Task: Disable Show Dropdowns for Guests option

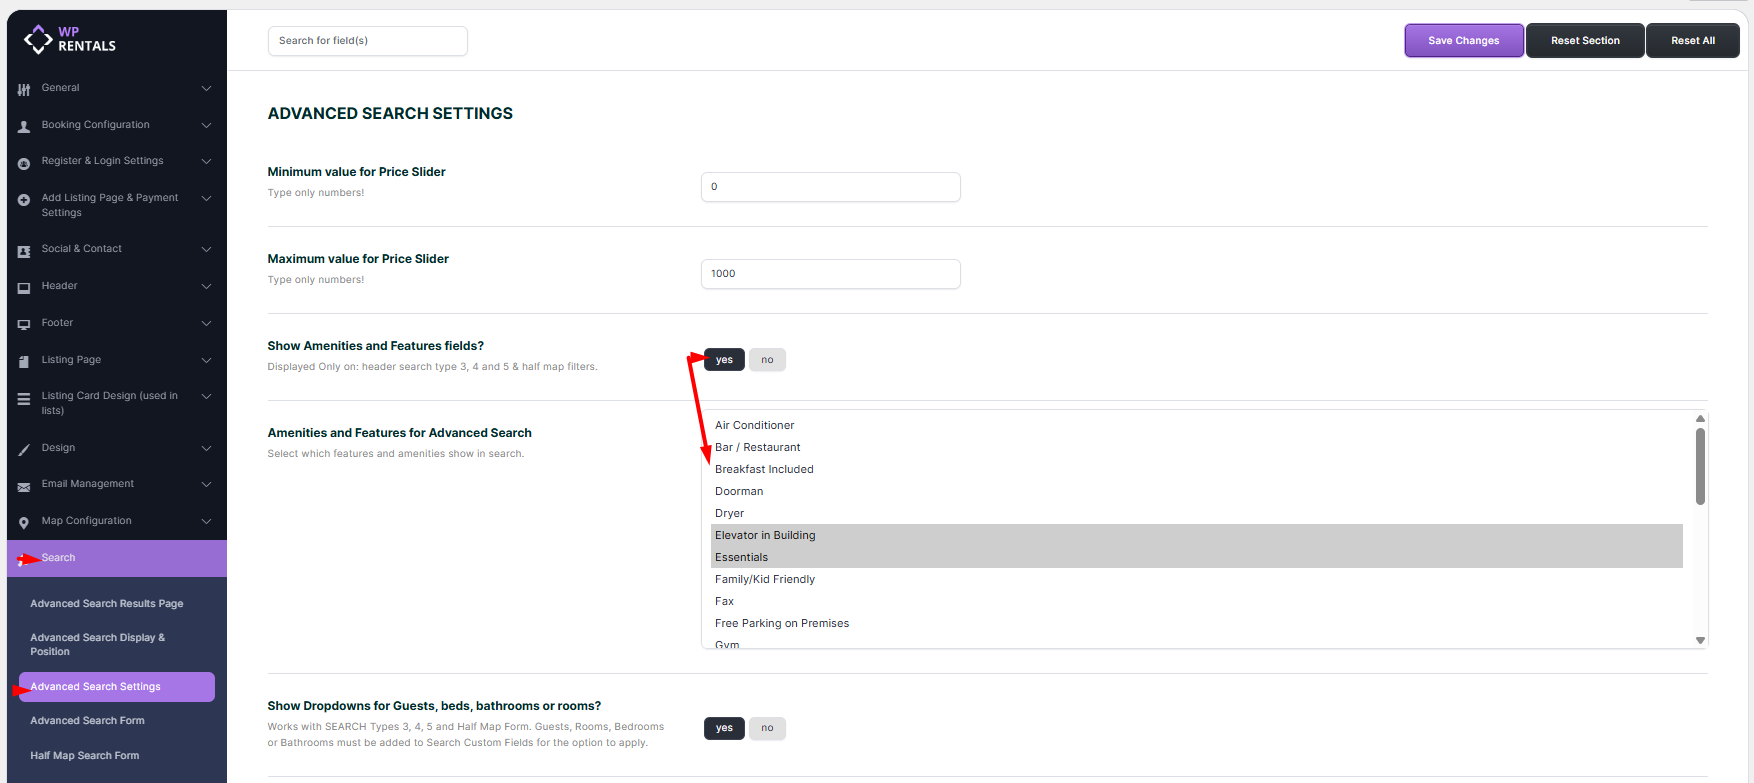Action: [767, 728]
